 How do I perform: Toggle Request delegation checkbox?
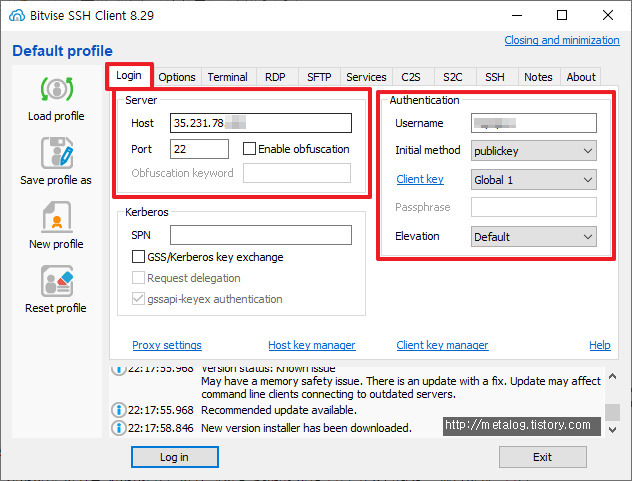tap(138, 278)
